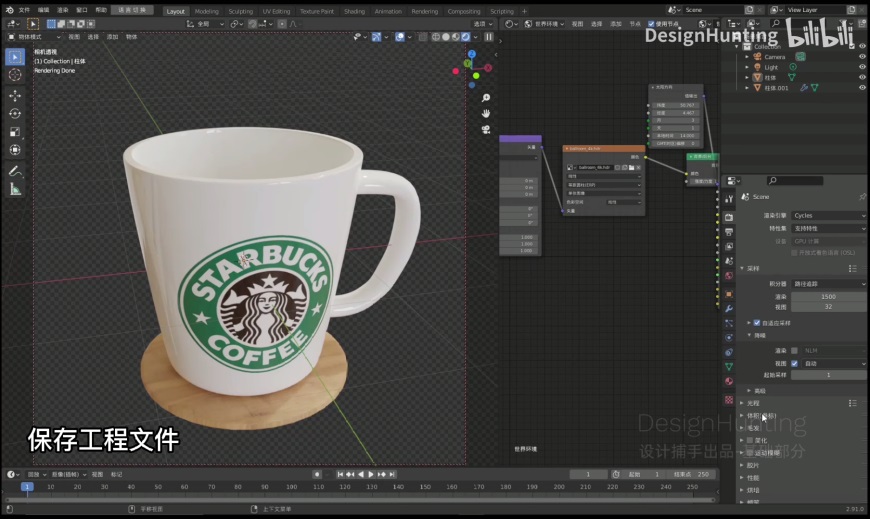
Task: Open the Material properties tab
Action: 729,381
